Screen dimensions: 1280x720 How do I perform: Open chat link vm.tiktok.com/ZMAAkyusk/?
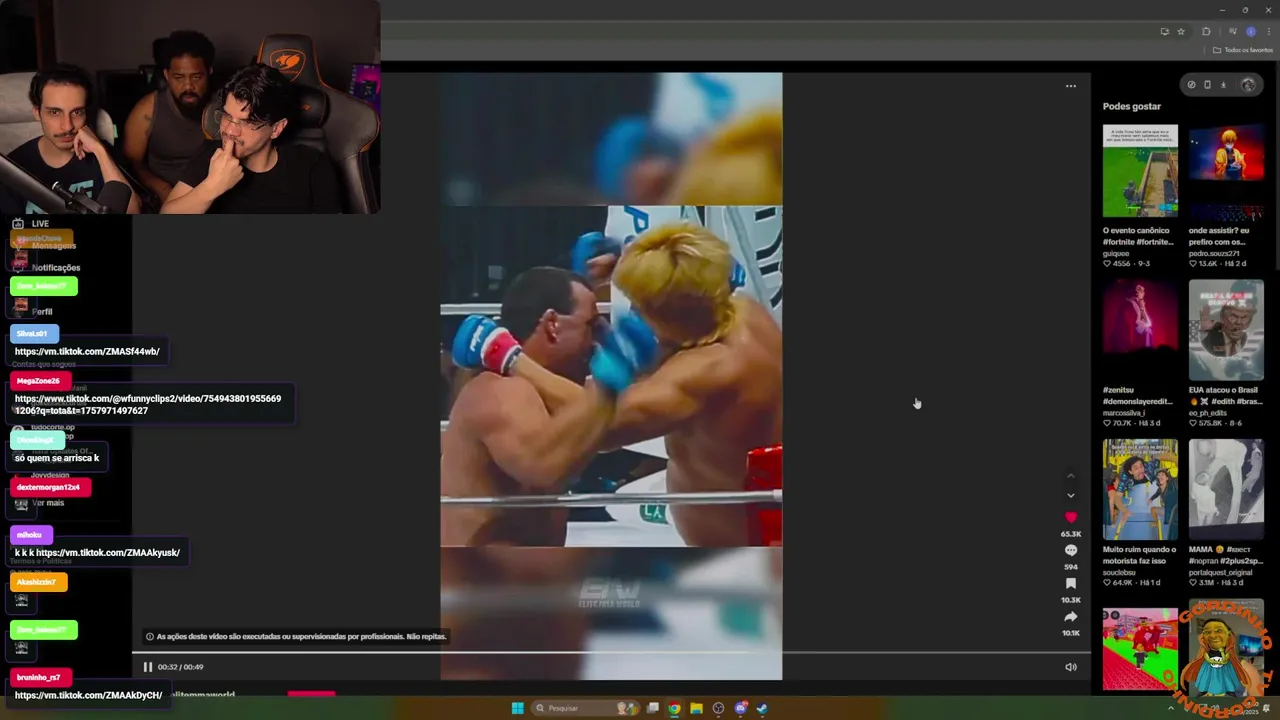click(108, 552)
